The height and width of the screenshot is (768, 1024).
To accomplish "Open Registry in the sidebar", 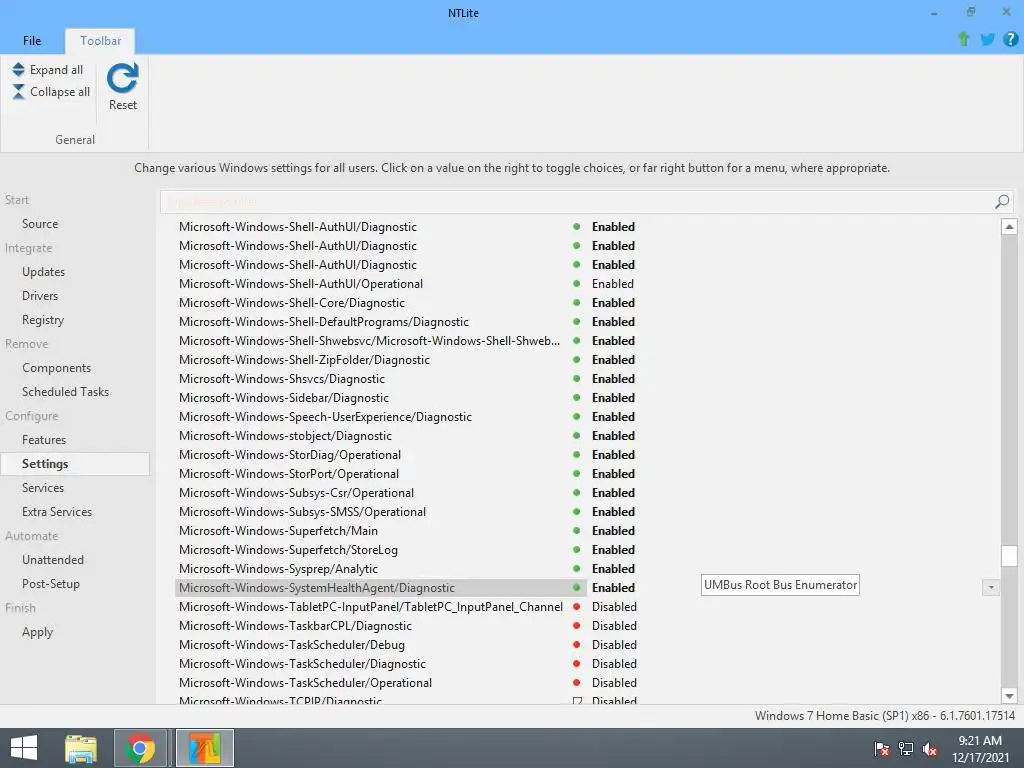I will point(42,320).
